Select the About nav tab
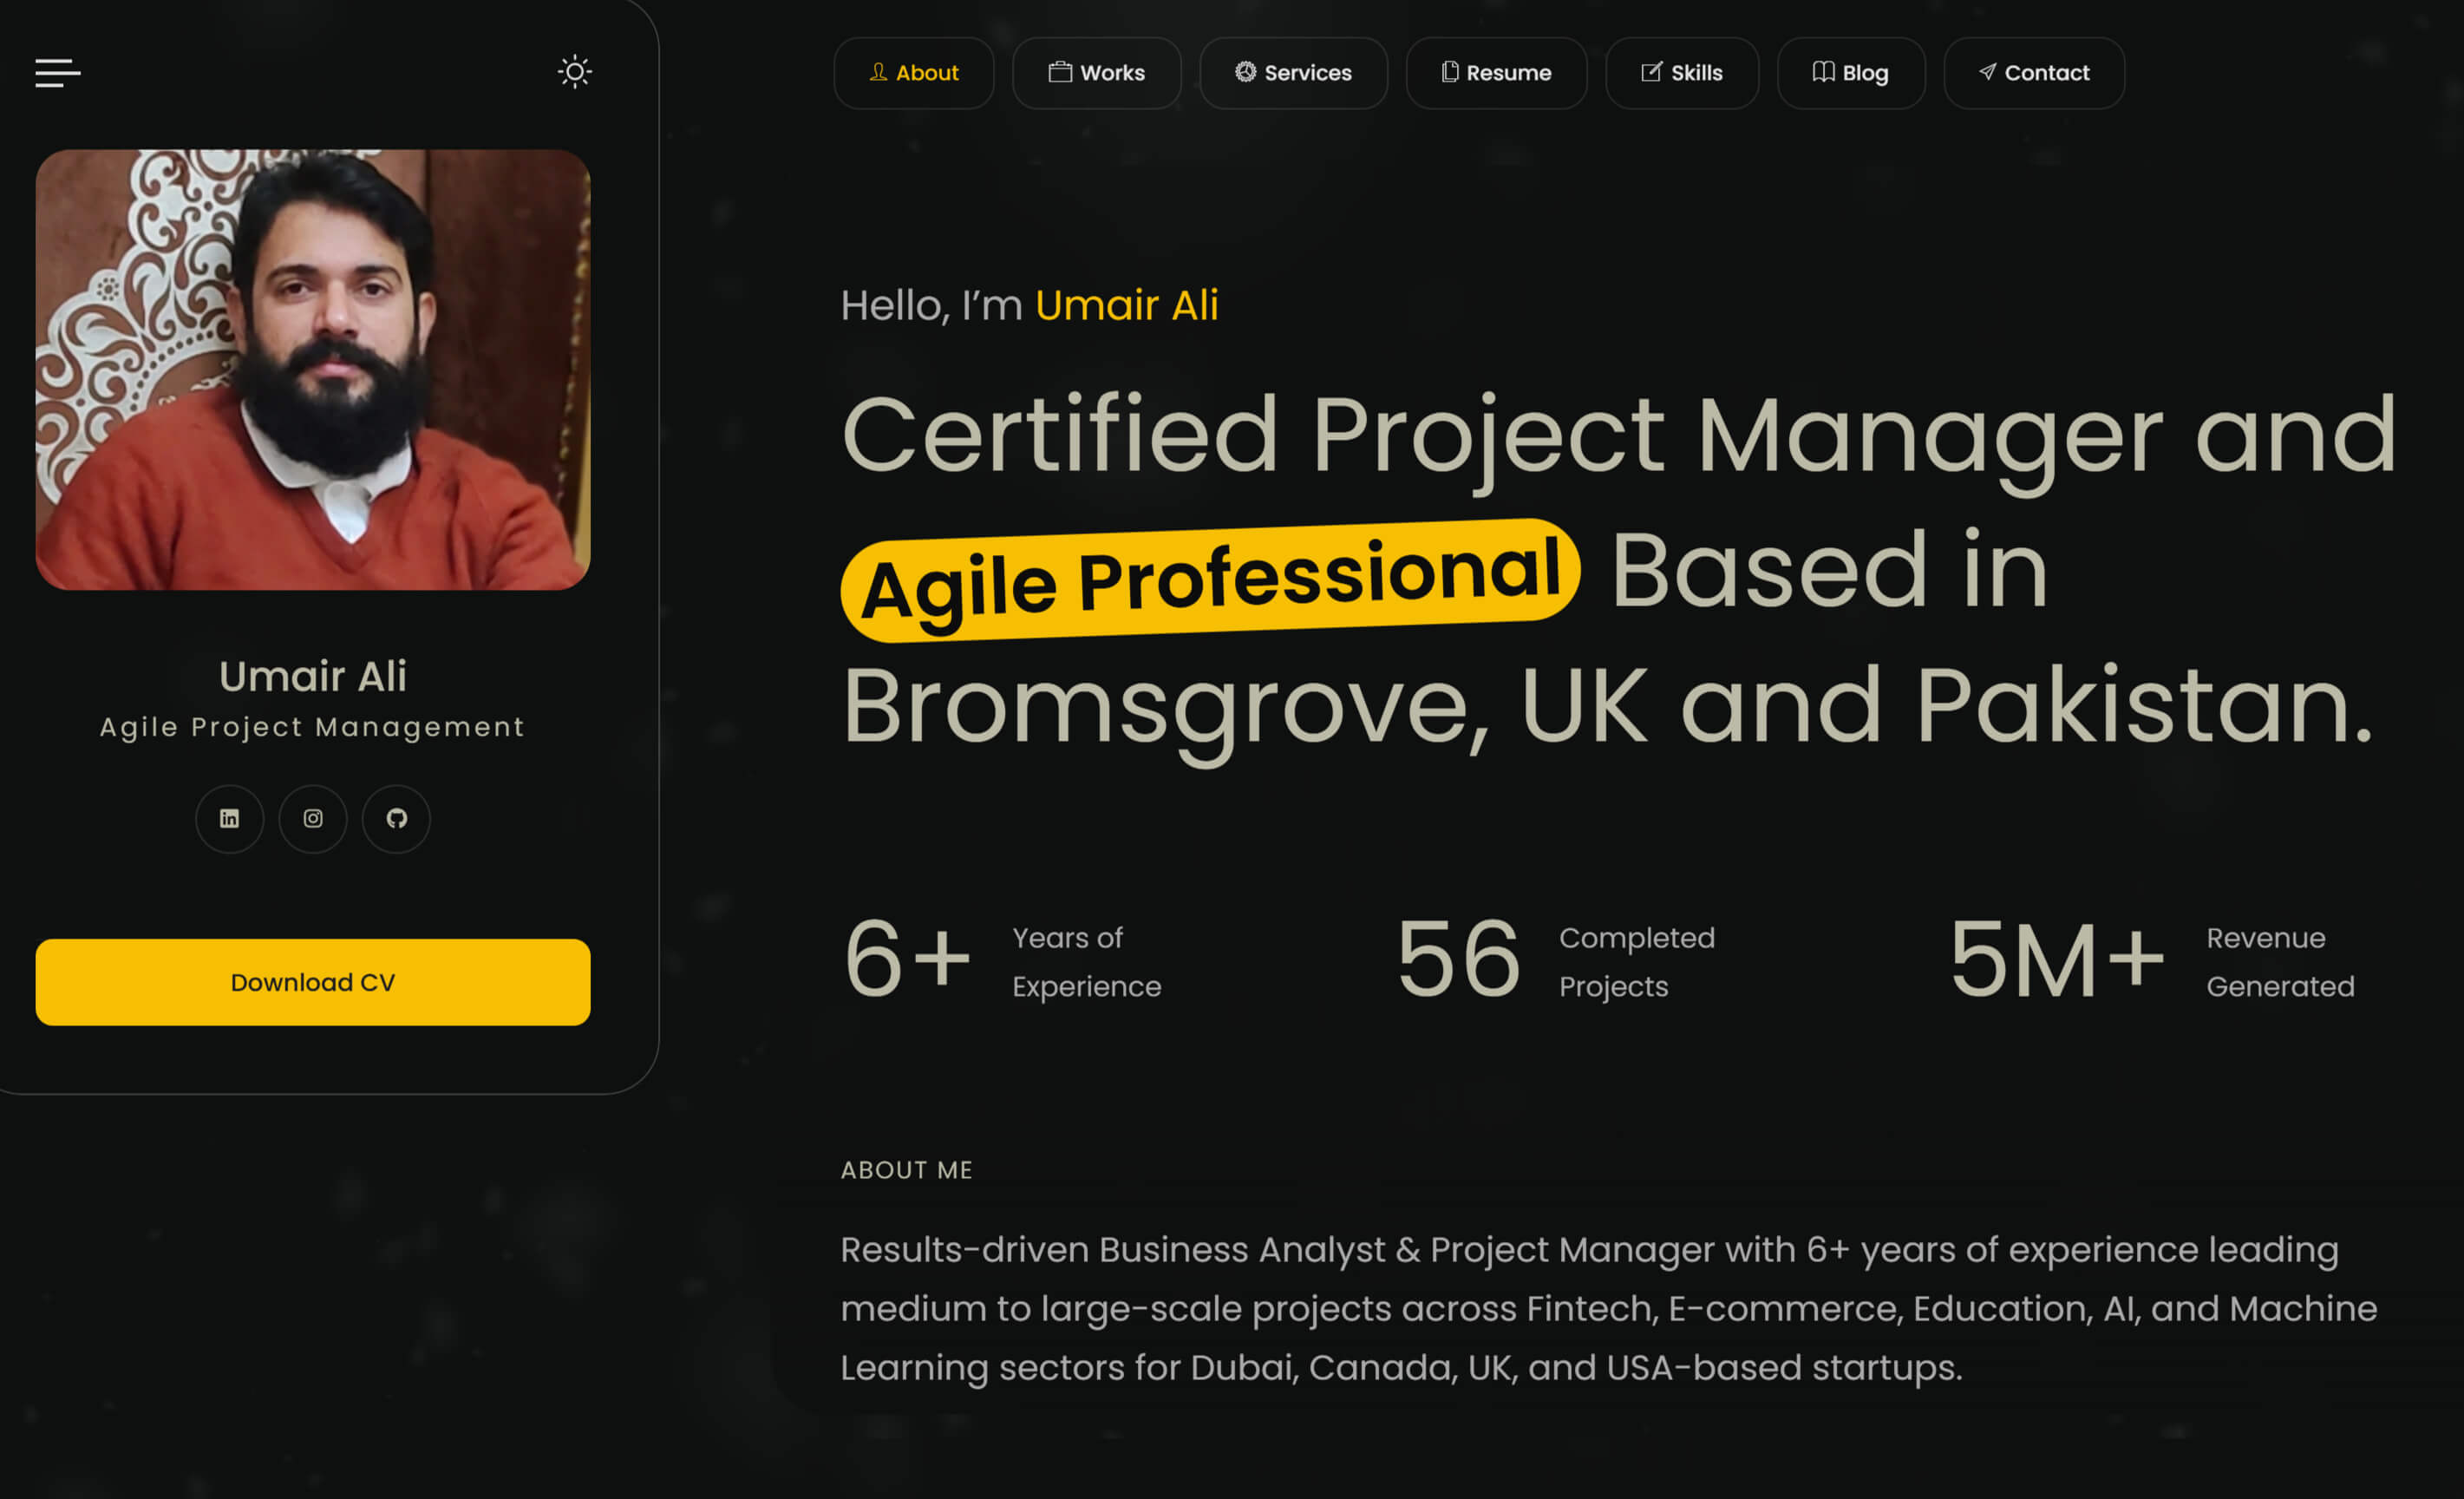 tap(914, 73)
